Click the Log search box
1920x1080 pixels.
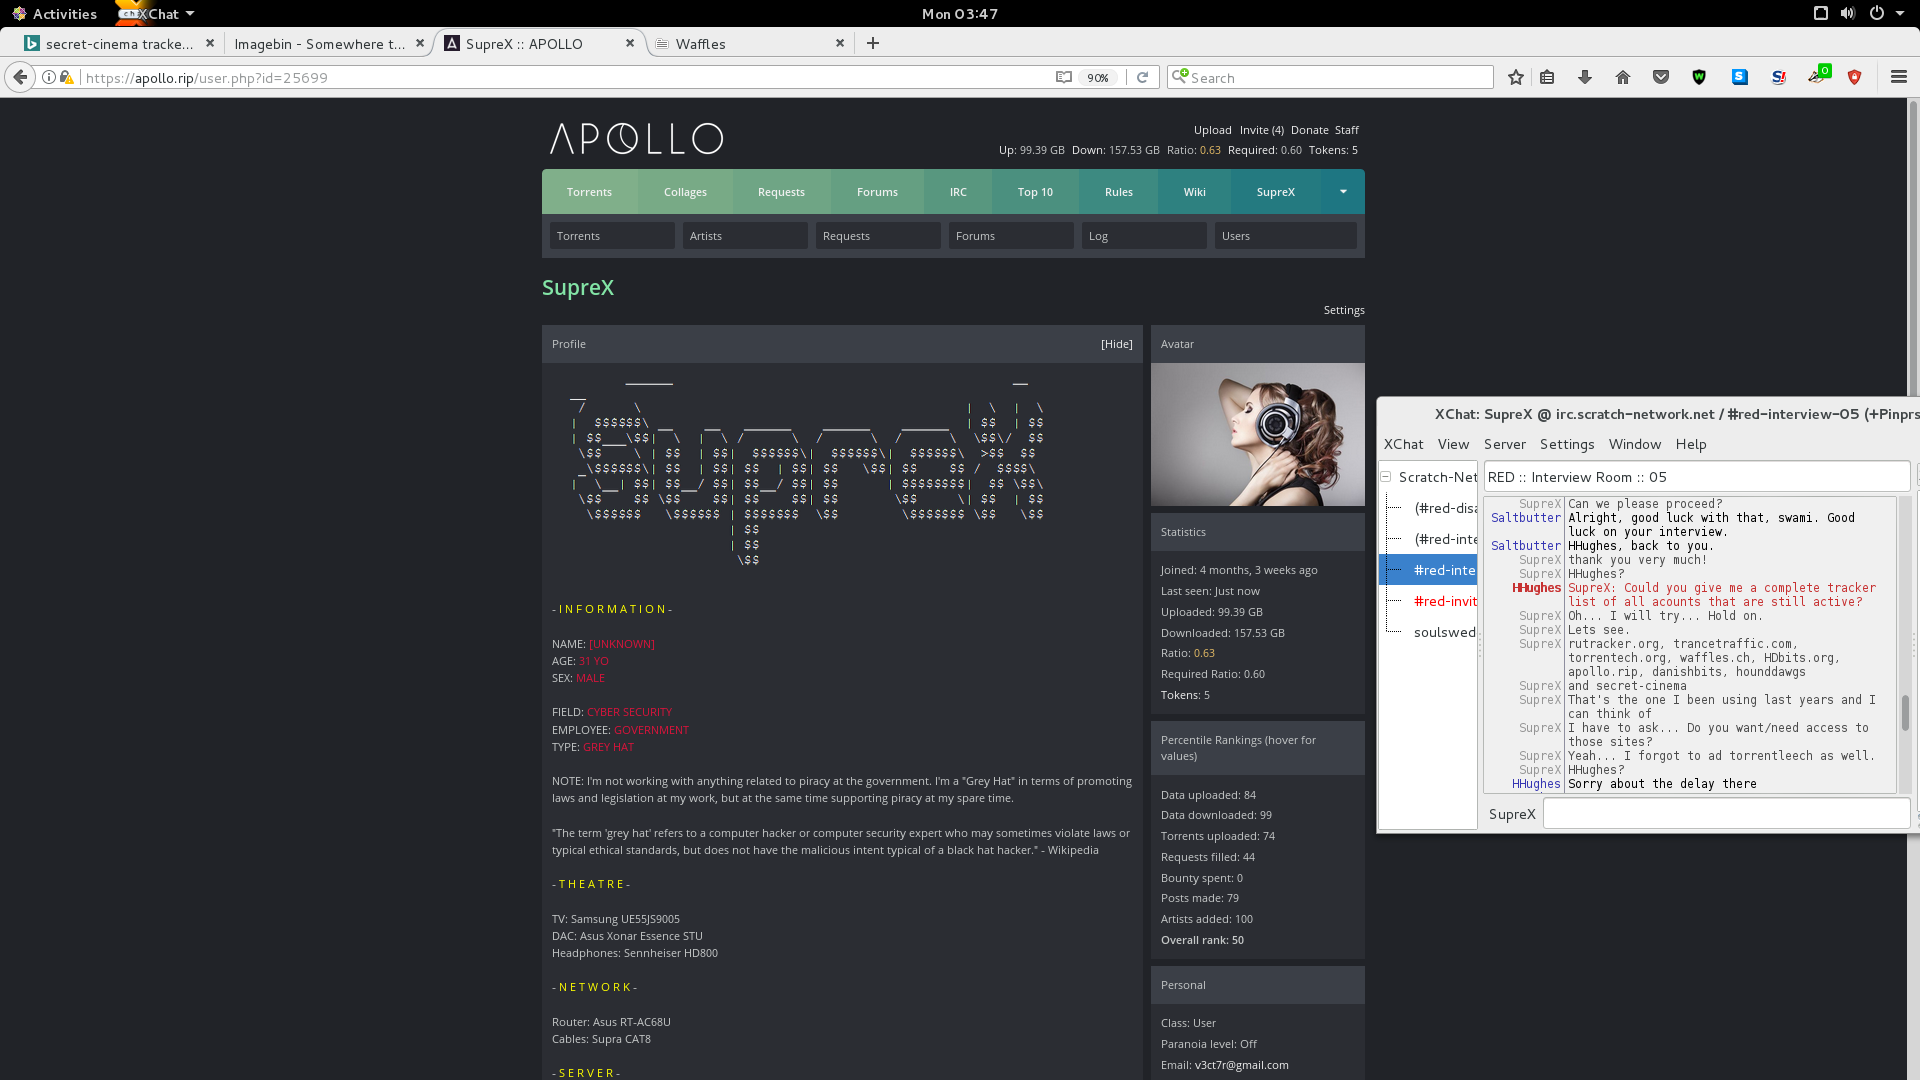point(1143,236)
